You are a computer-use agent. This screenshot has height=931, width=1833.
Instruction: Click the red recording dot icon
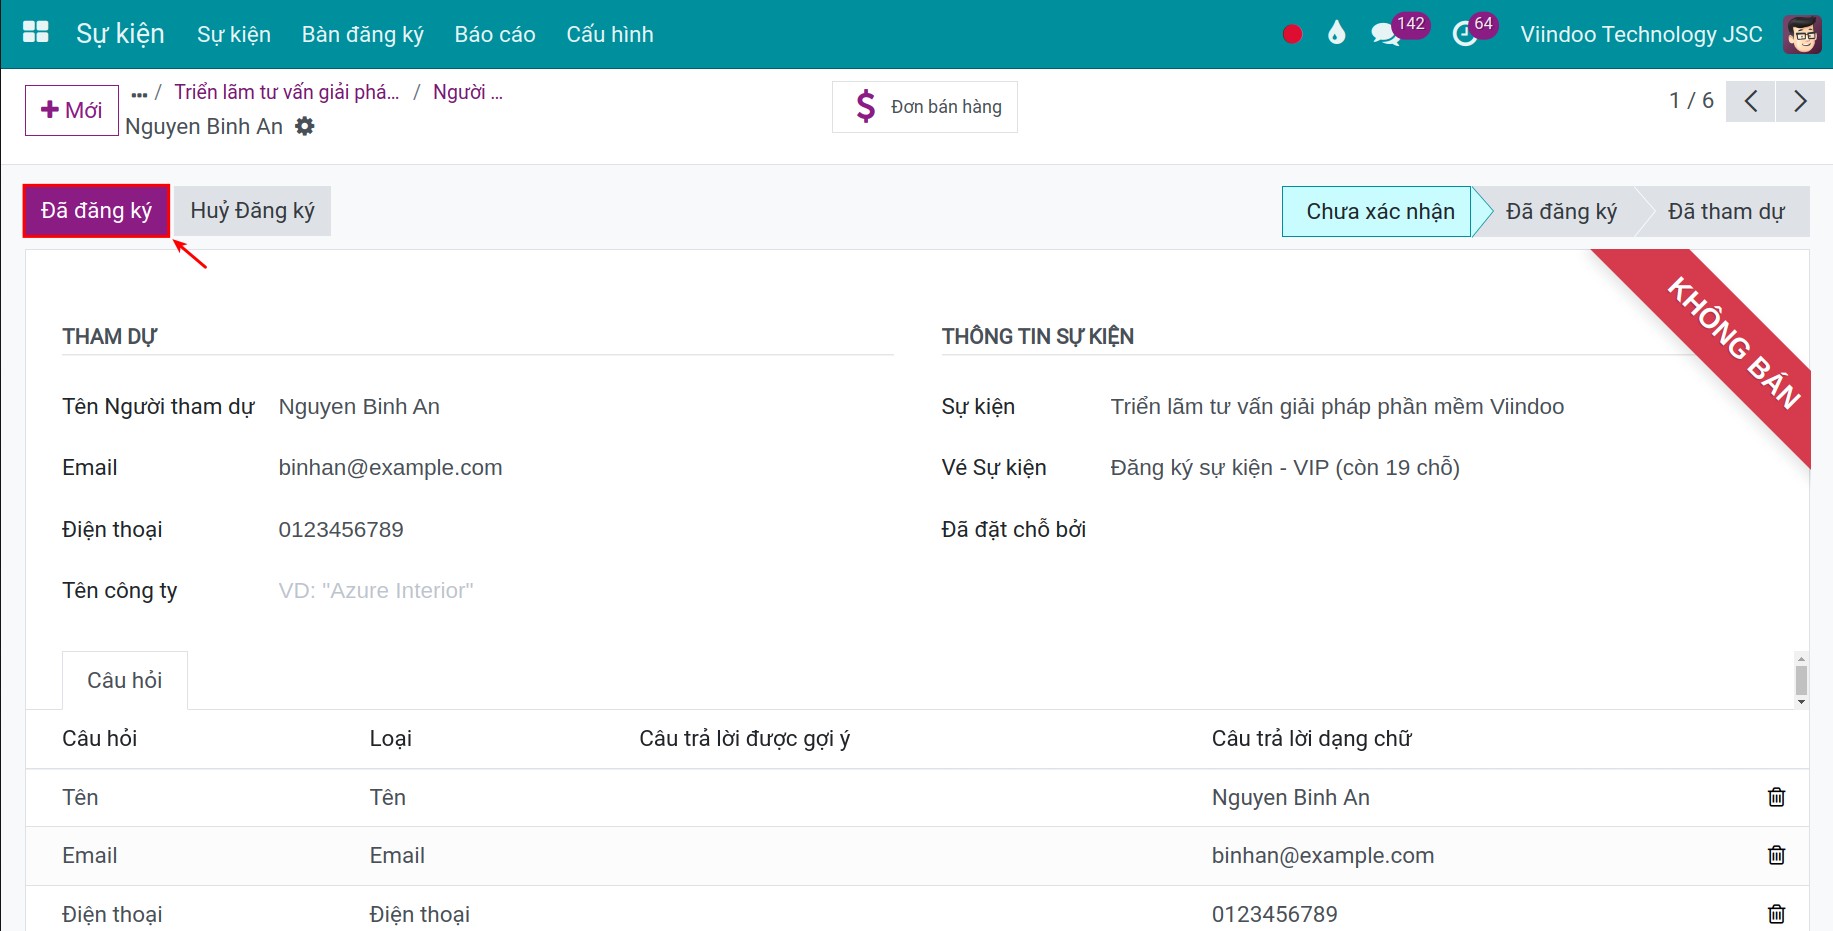pyautogui.click(x=1292, y=34)
